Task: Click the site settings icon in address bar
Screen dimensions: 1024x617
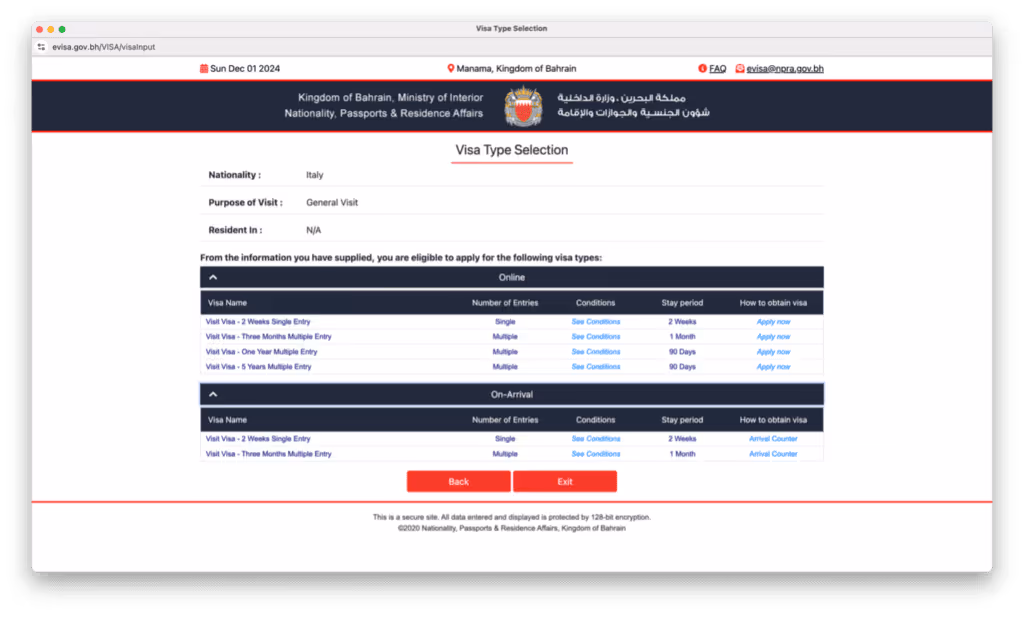Action: pos(41,47)
